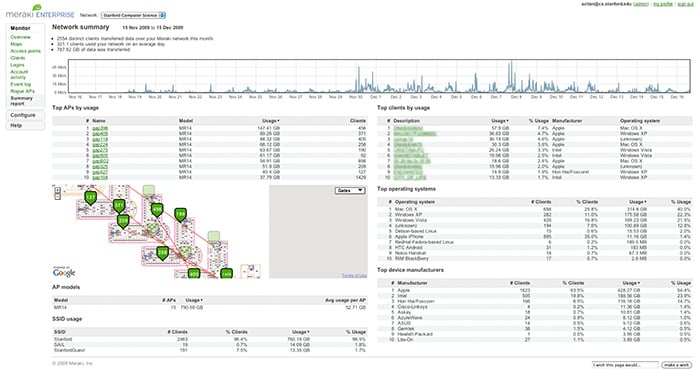This screenshot has width=700, height=373.
Task: Open Event log in sidebar
Action: pyautogui.click(x=21, y=84)
